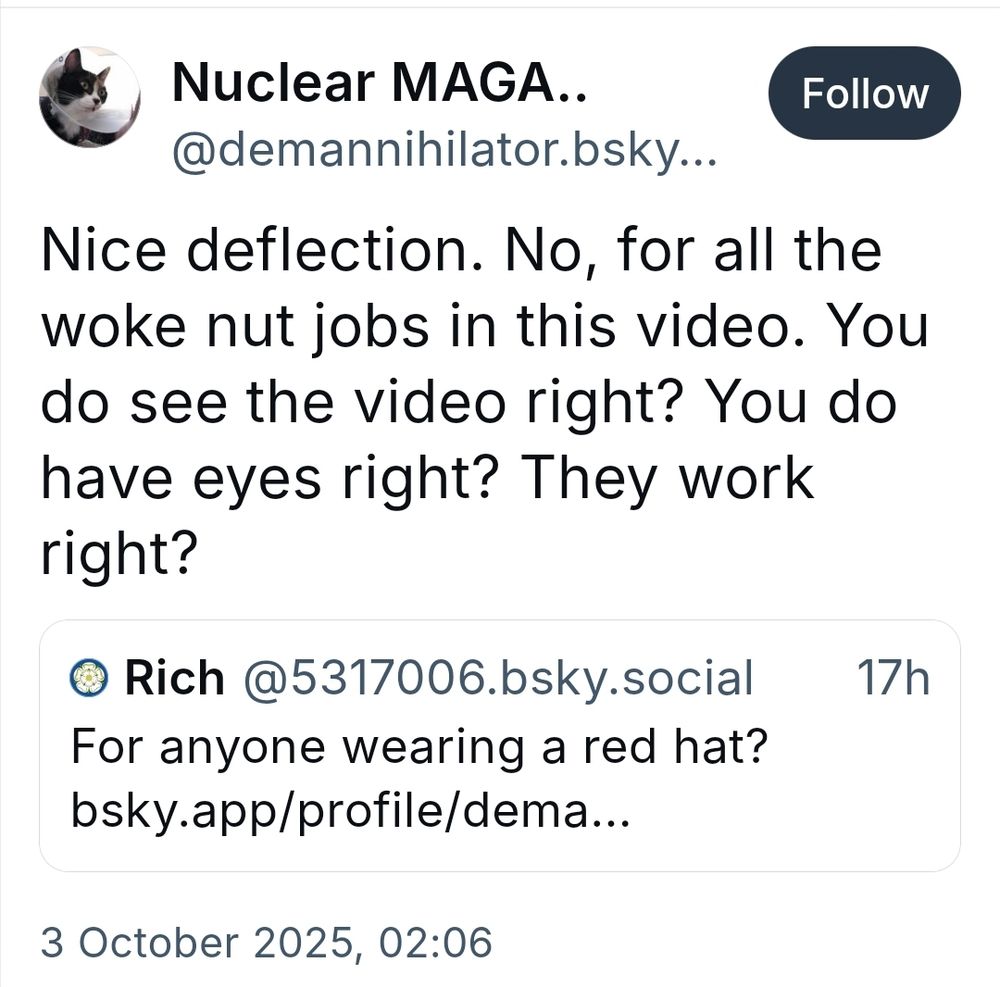Image resolution: width=1000 pixels, height=987 pixels.
Task: Click the white rose avatar beside Rich
Action: coord(90,679)
